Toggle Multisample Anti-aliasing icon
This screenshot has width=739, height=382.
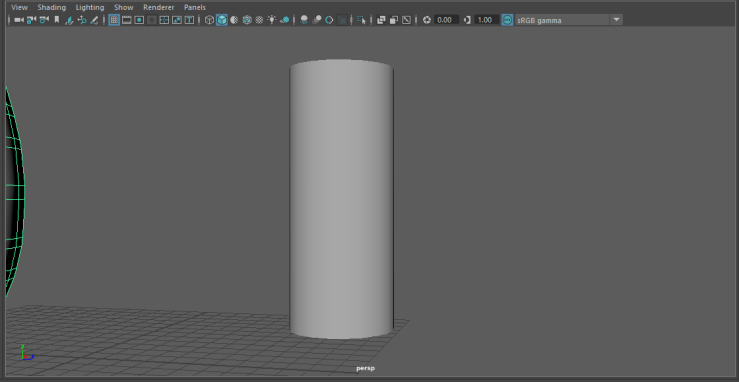coord(329,20)
